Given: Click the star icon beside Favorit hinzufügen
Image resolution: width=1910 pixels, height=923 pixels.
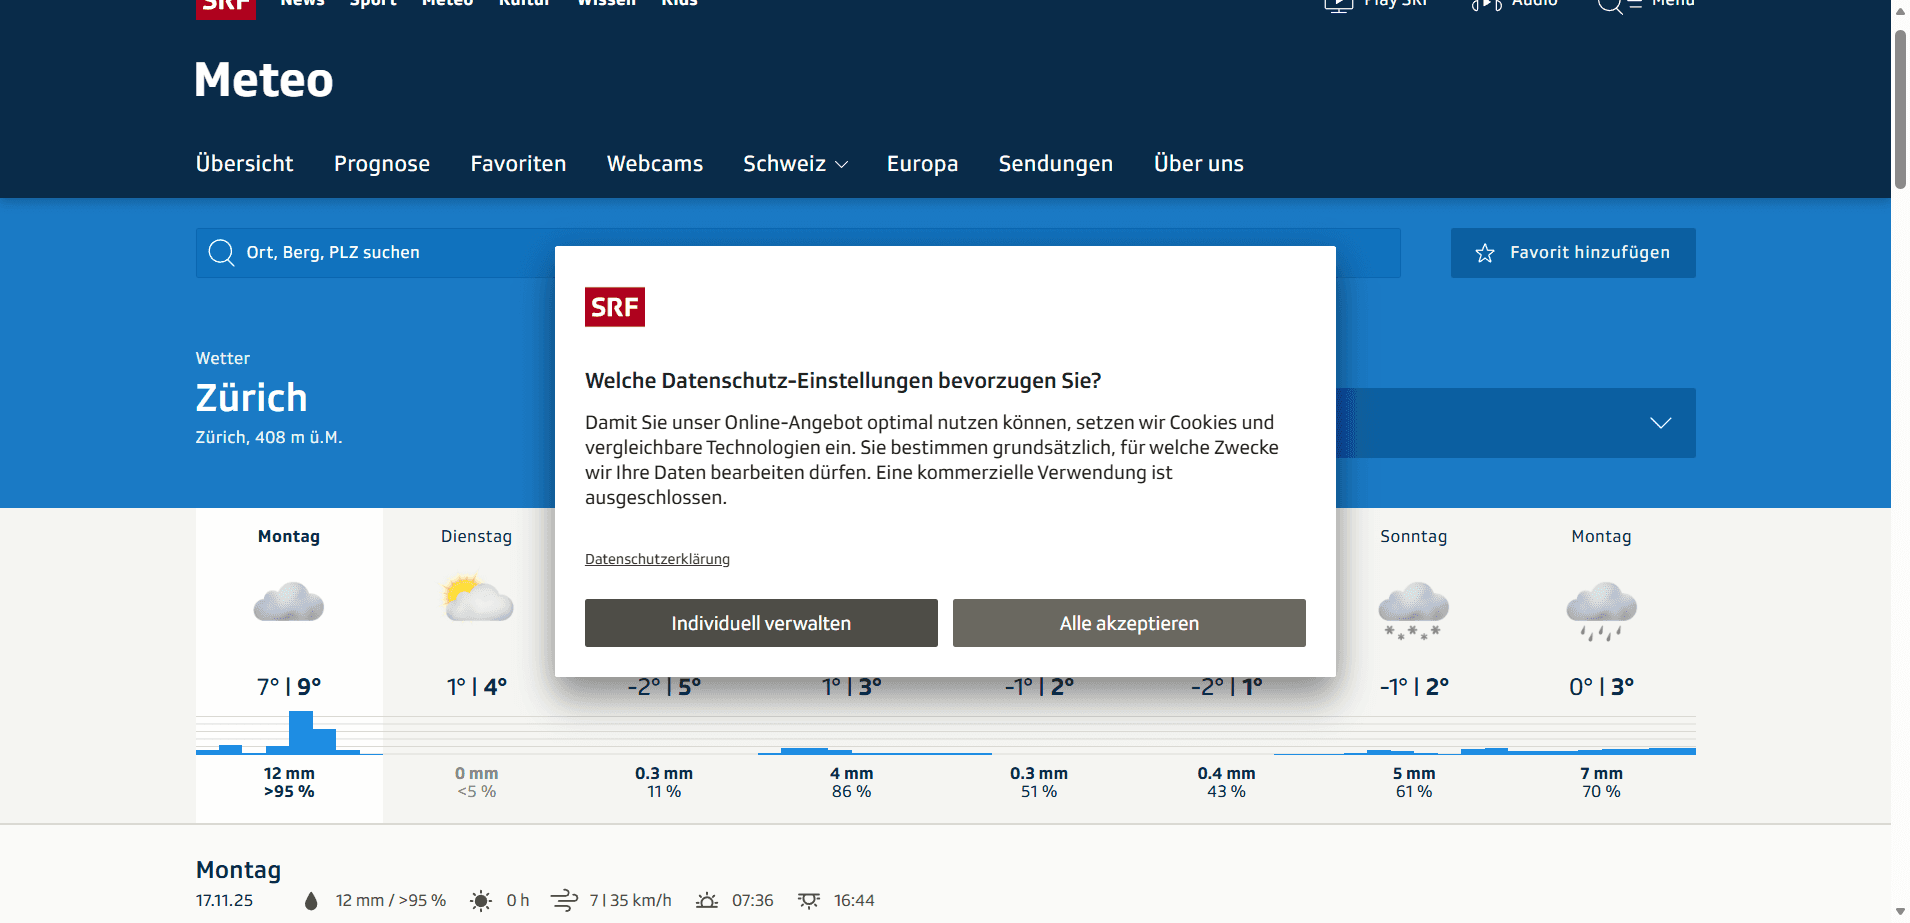Looking at the screenshot, I should [x=1485, y=253].
